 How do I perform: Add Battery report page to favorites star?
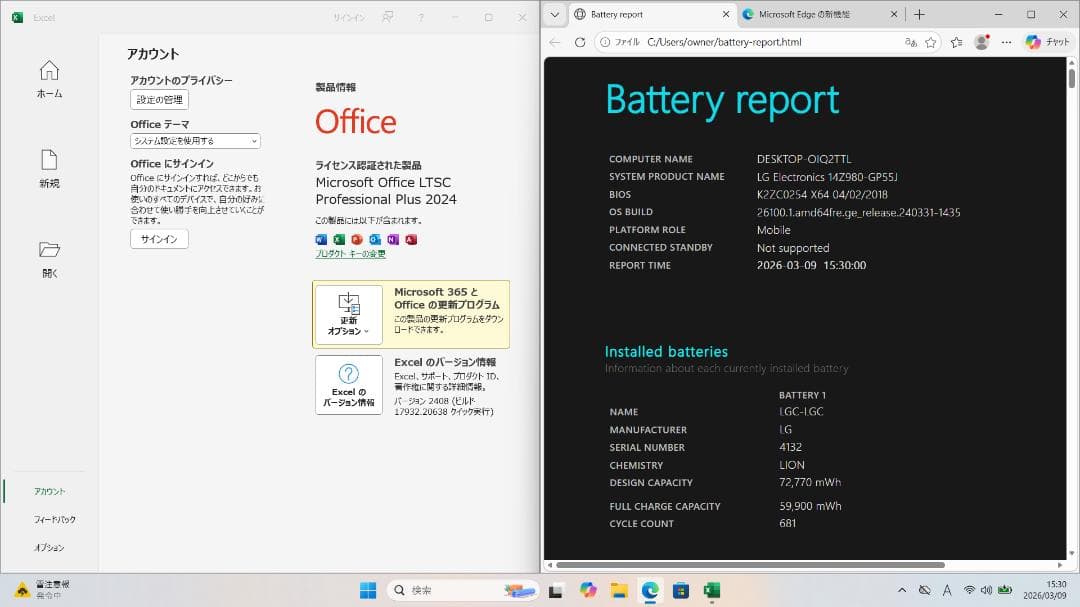pos(931,42)
